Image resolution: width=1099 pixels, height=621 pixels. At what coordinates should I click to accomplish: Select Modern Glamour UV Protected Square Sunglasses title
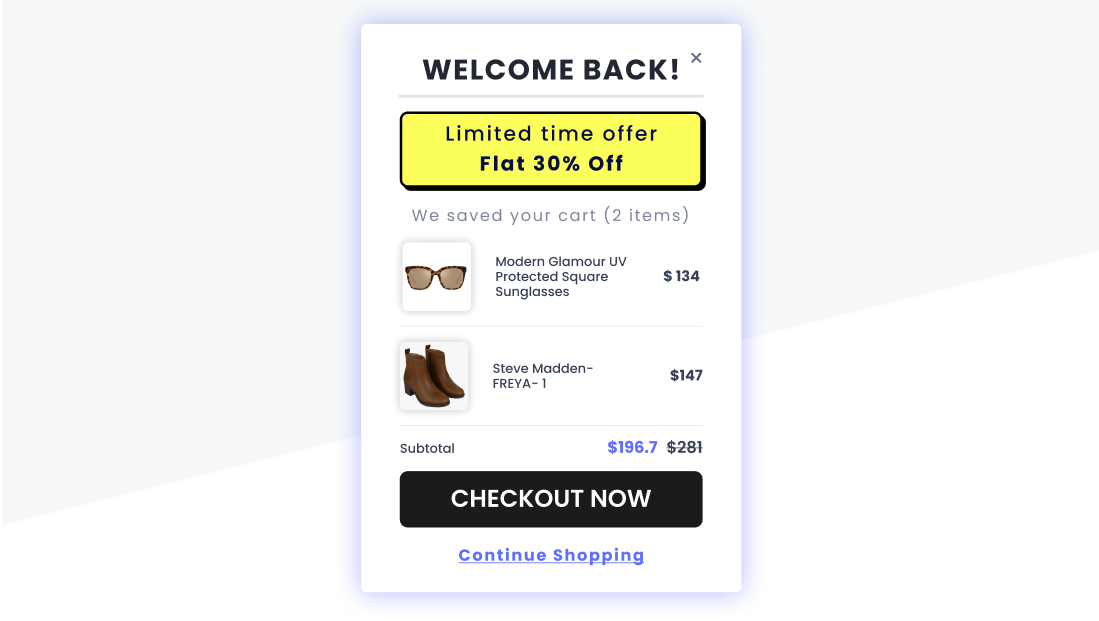tap(561, 277)
